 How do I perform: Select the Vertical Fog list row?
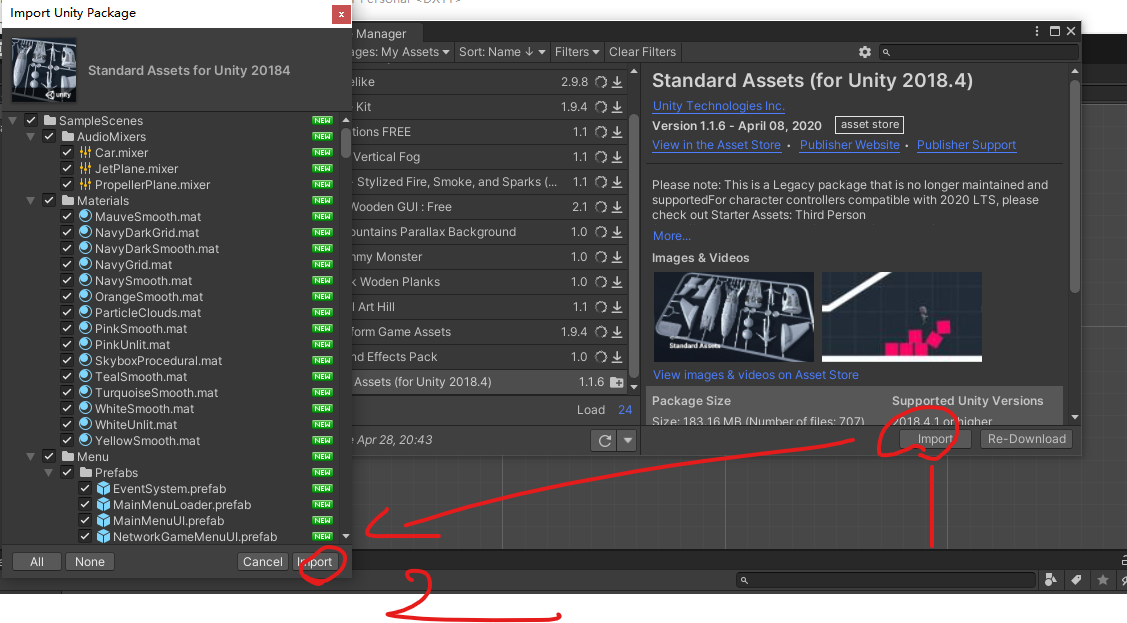coord(489,157)
